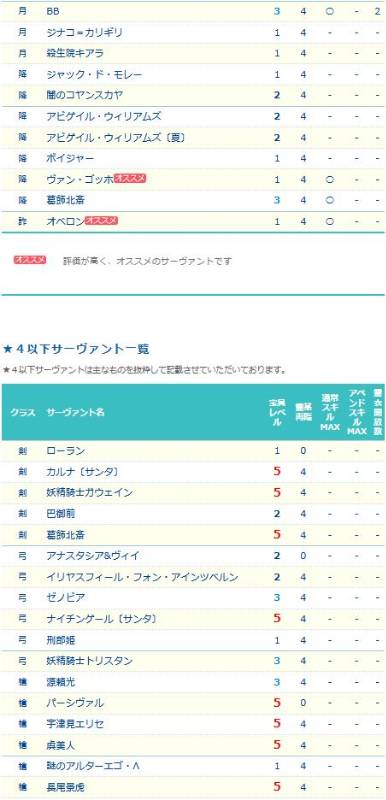Click the オススメ legend badge below the table
Image resolution: width=386 pixels, height=800 pixels.
(30, 260)
